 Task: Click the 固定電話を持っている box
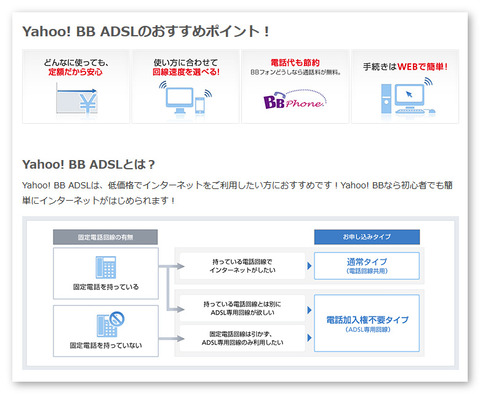click(106, 273)
